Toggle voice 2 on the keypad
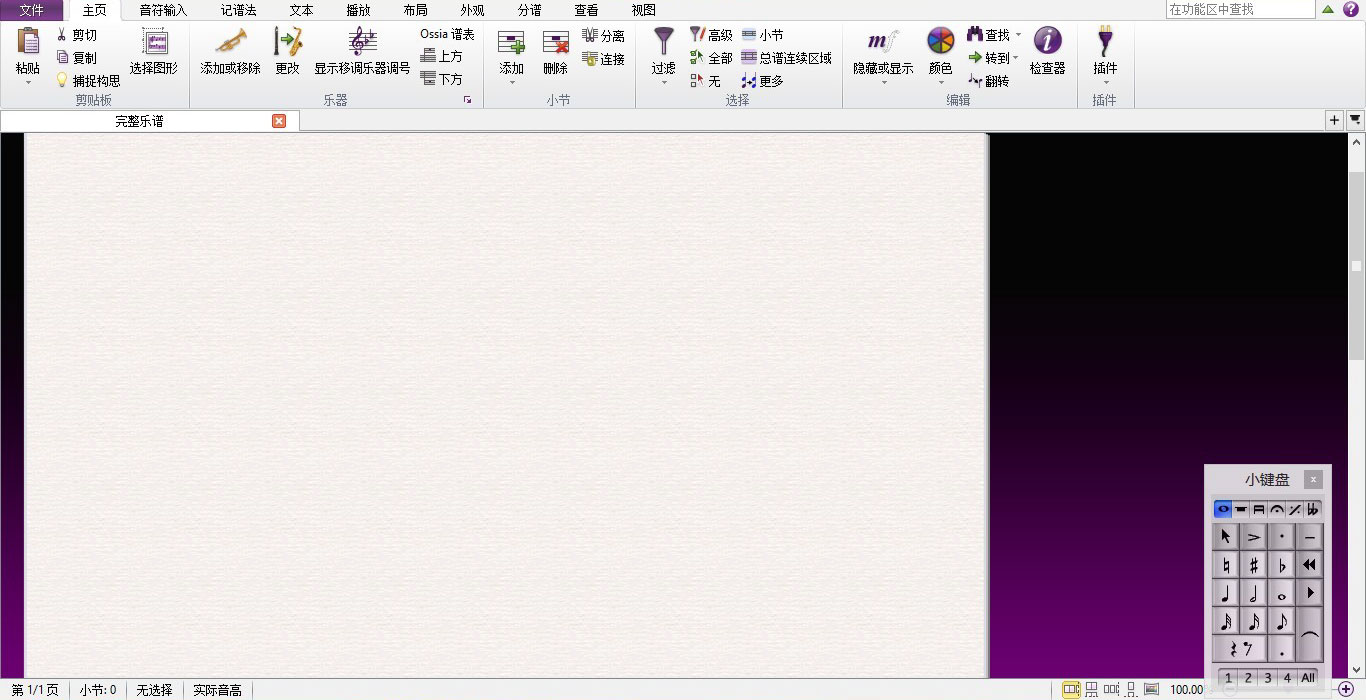This screenshot has width=1366, height=700. coord(1248,678)
